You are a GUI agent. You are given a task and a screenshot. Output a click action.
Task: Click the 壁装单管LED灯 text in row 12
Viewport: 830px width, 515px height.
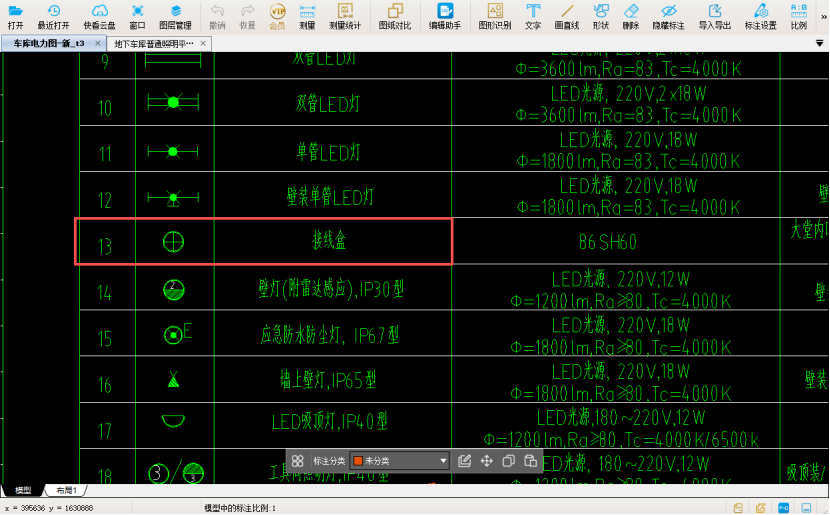coord(330,197)
